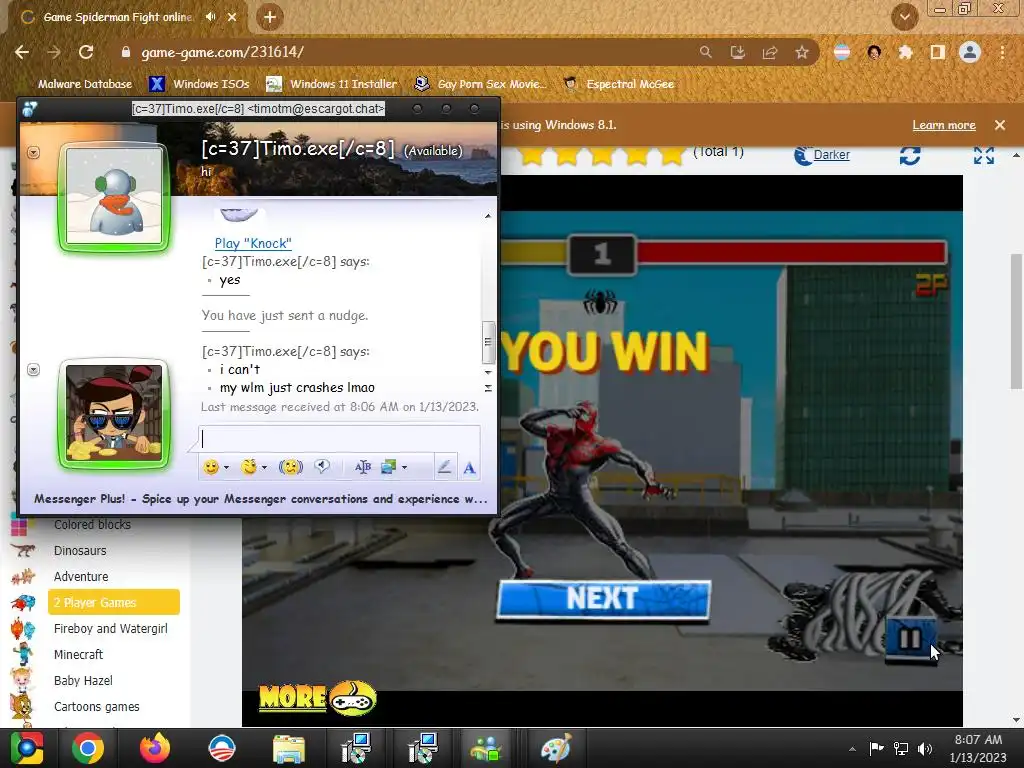The height and width of the screenshot is (768, 1024).
Task: Launch Firefox from the taskbar
Action: point(155,748)
